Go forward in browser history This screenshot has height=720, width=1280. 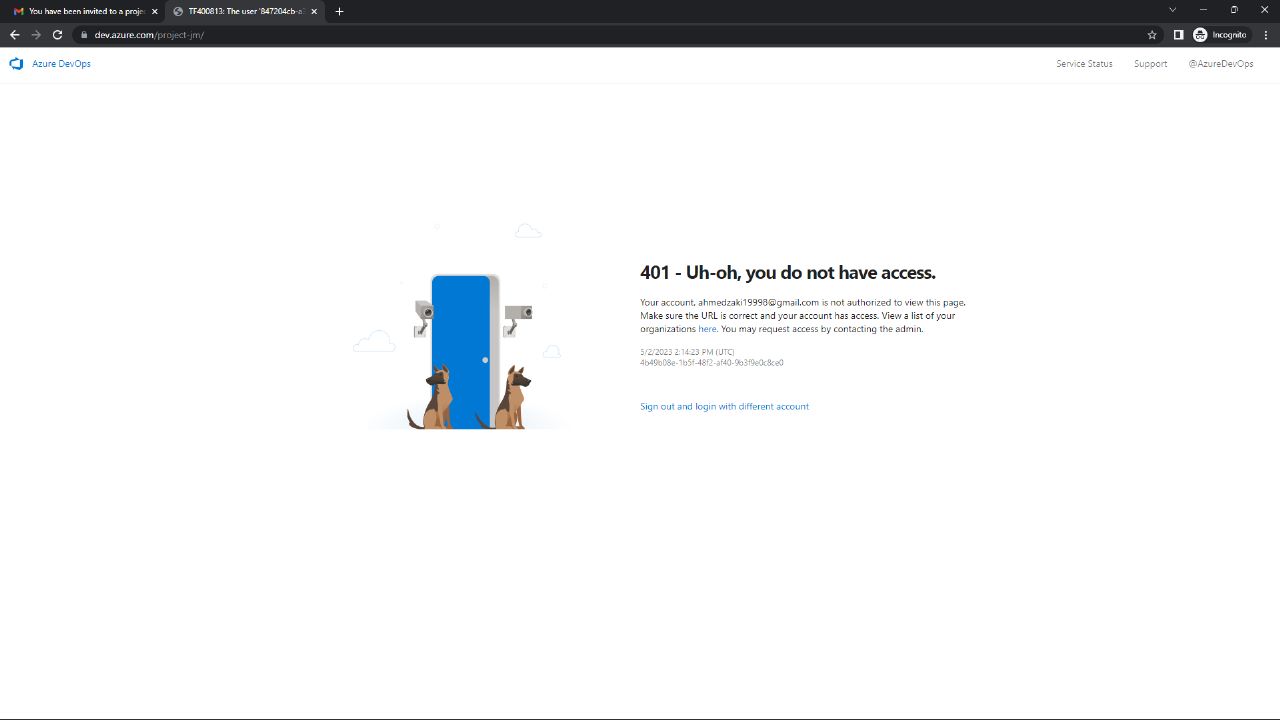pyautogui.click(x=36, y=34)
